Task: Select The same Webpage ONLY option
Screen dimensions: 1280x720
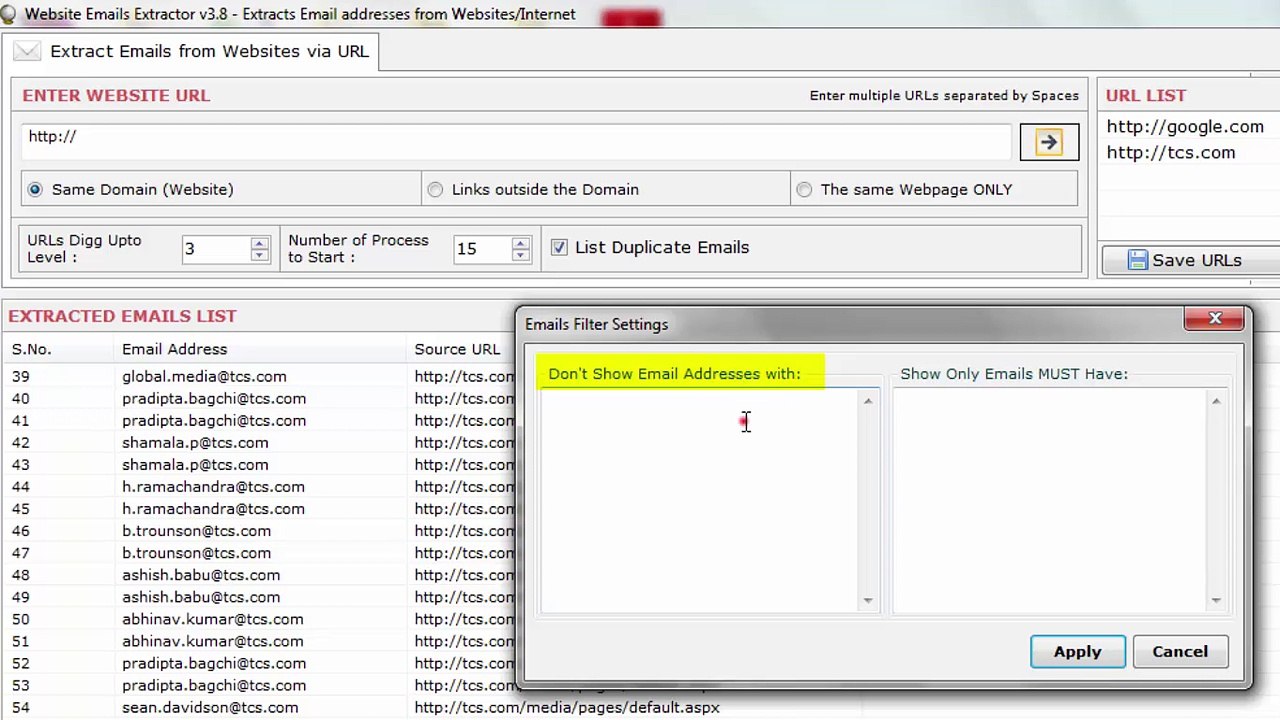Action: (804, 189)
